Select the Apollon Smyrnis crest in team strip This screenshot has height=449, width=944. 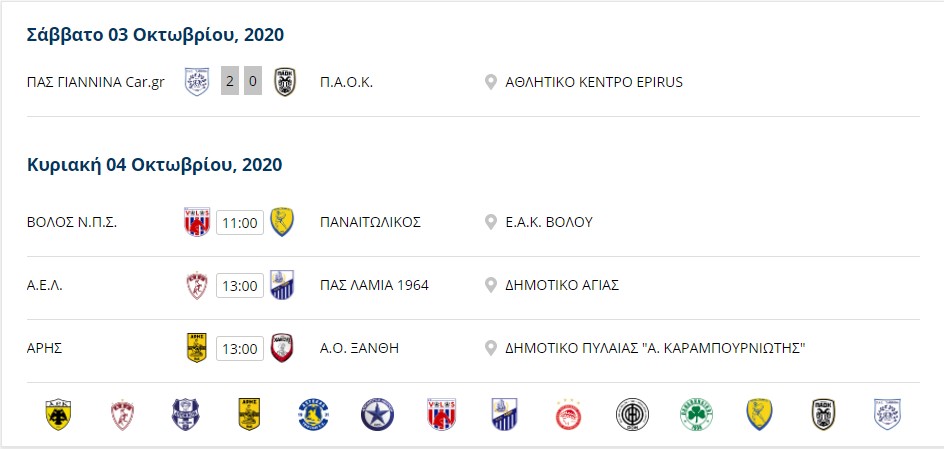(x=185, y=415)
